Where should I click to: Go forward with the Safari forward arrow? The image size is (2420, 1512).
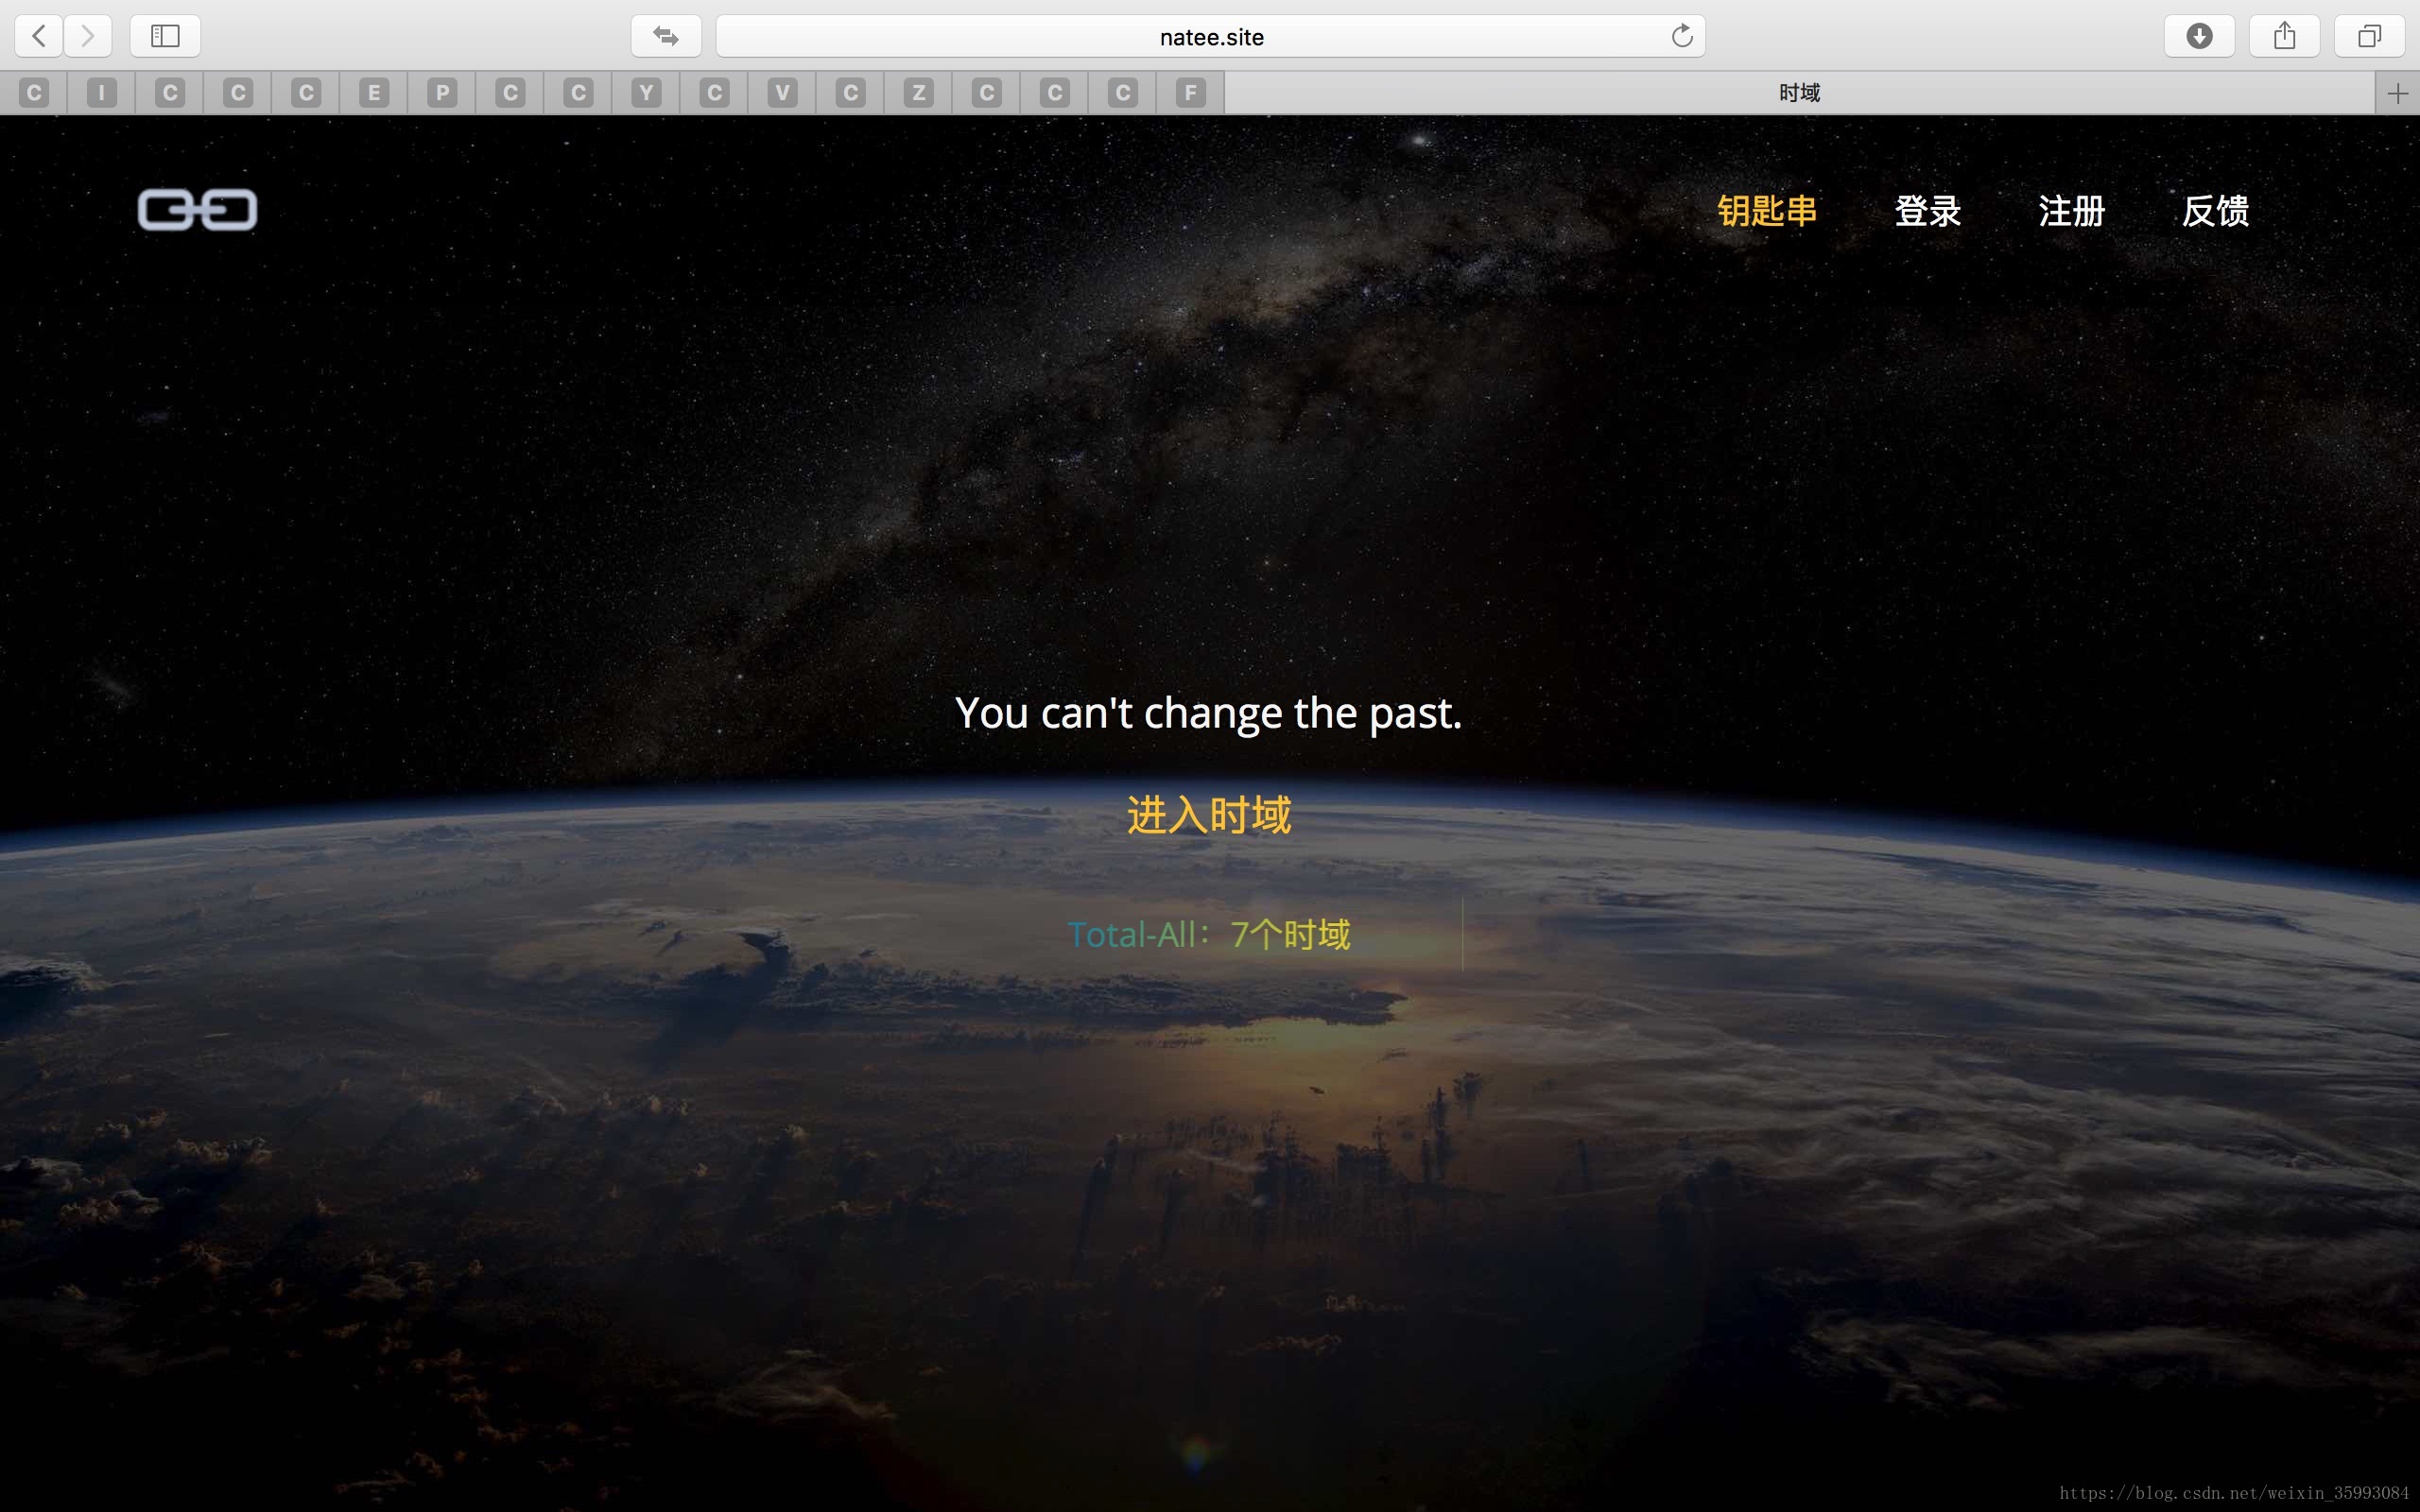pos(88,36)
